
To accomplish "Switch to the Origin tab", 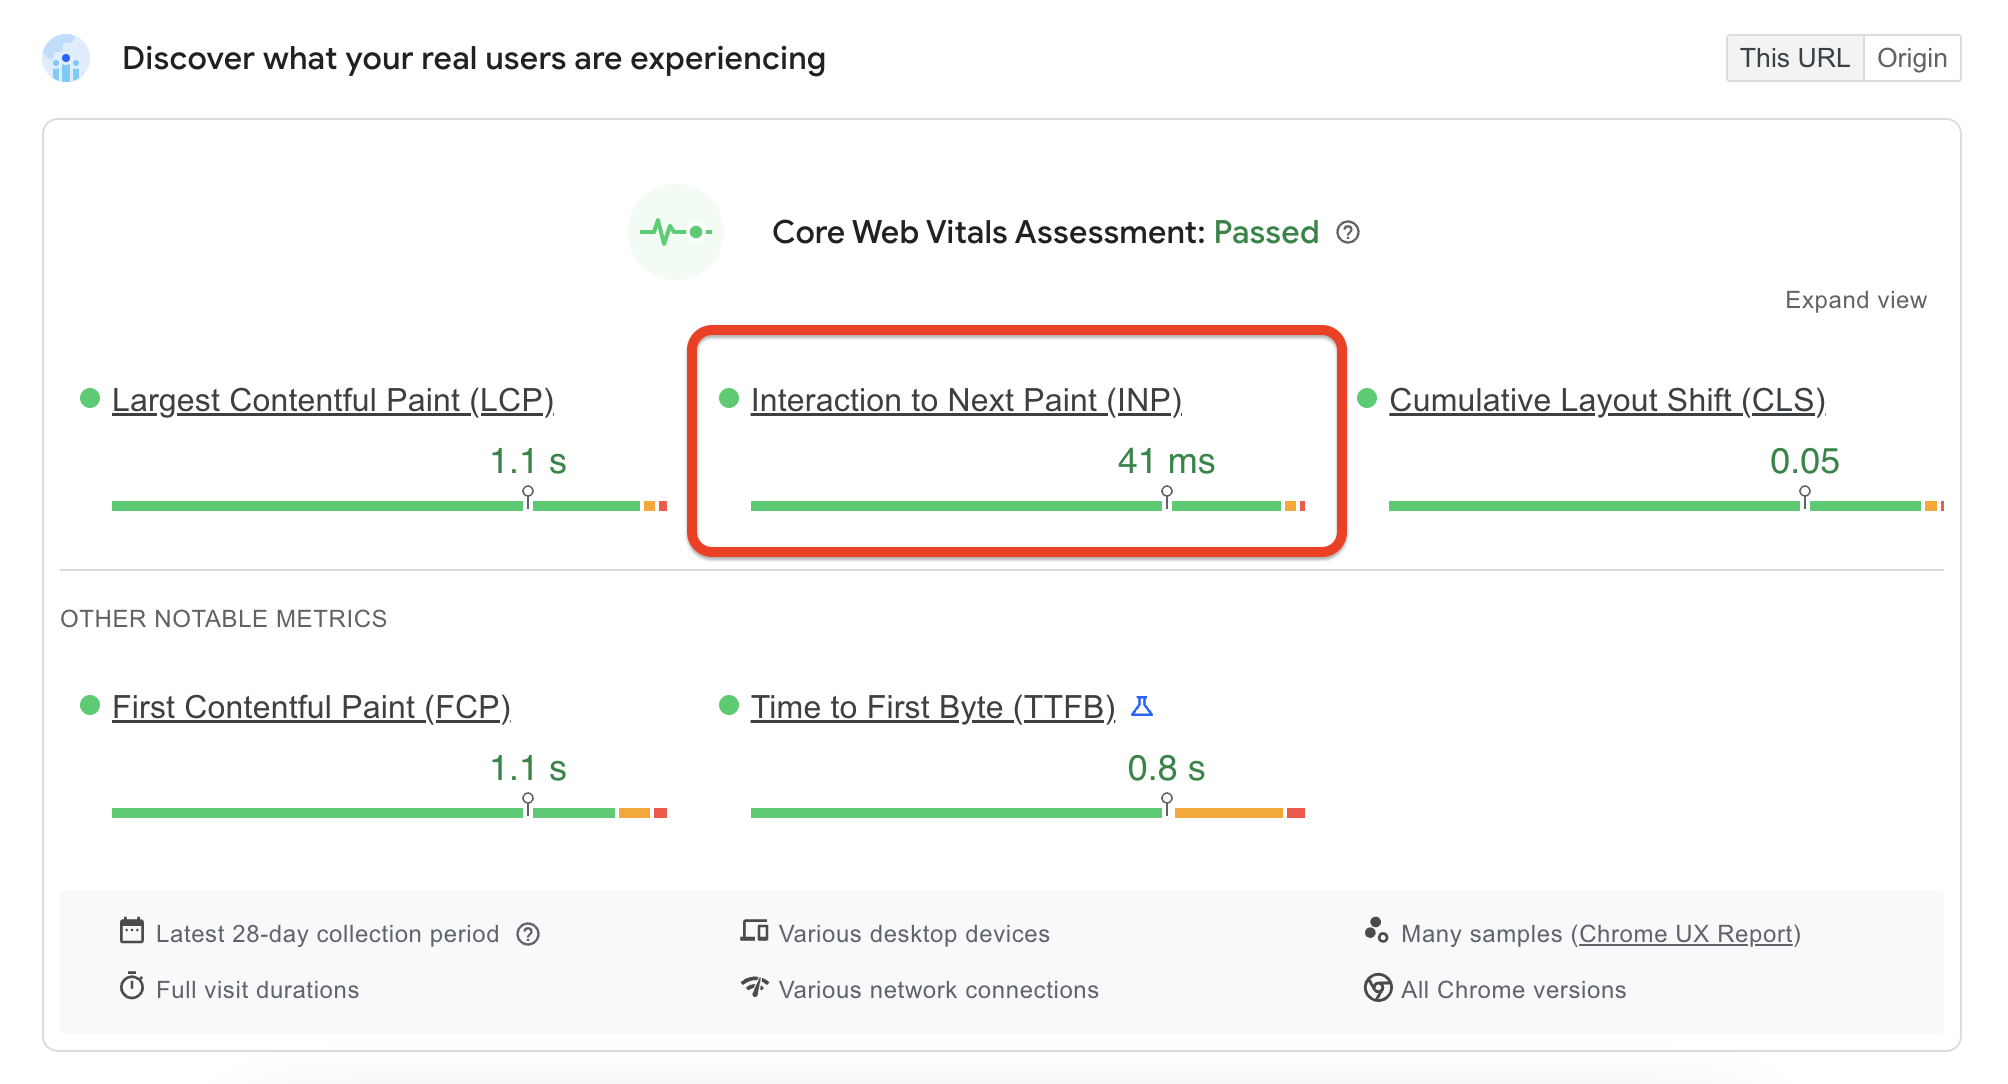I will 1911,58.
